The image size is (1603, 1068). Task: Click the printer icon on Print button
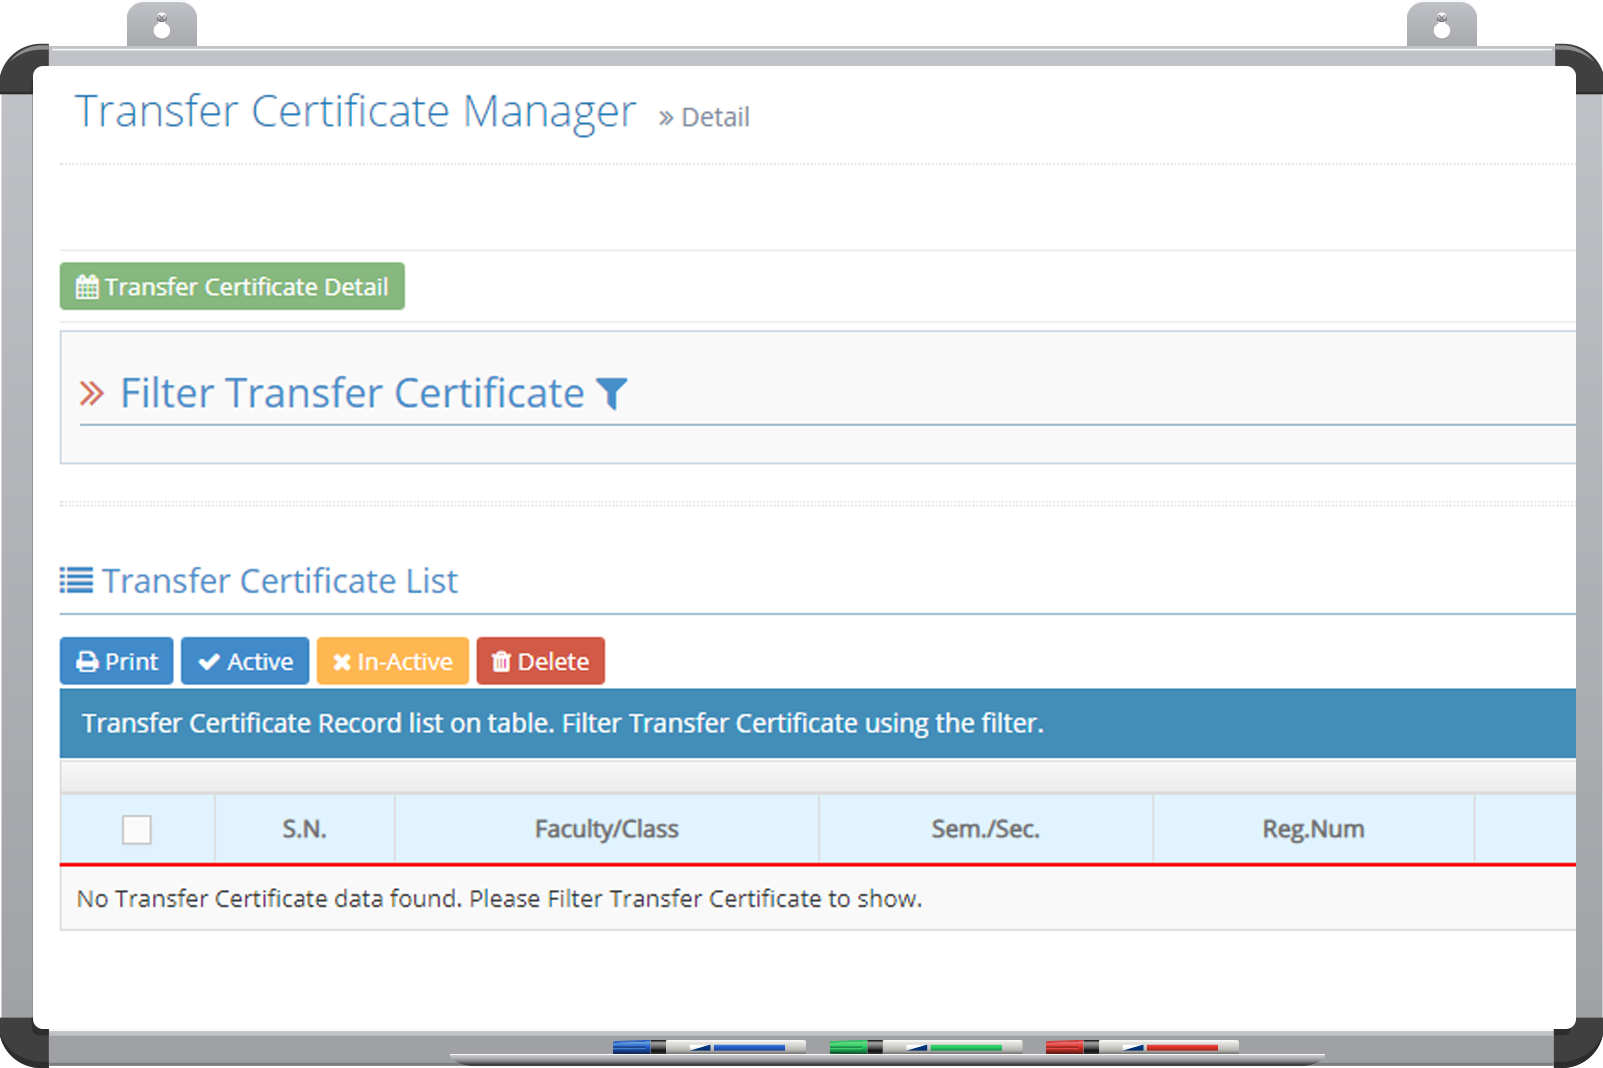pos(87,662)
